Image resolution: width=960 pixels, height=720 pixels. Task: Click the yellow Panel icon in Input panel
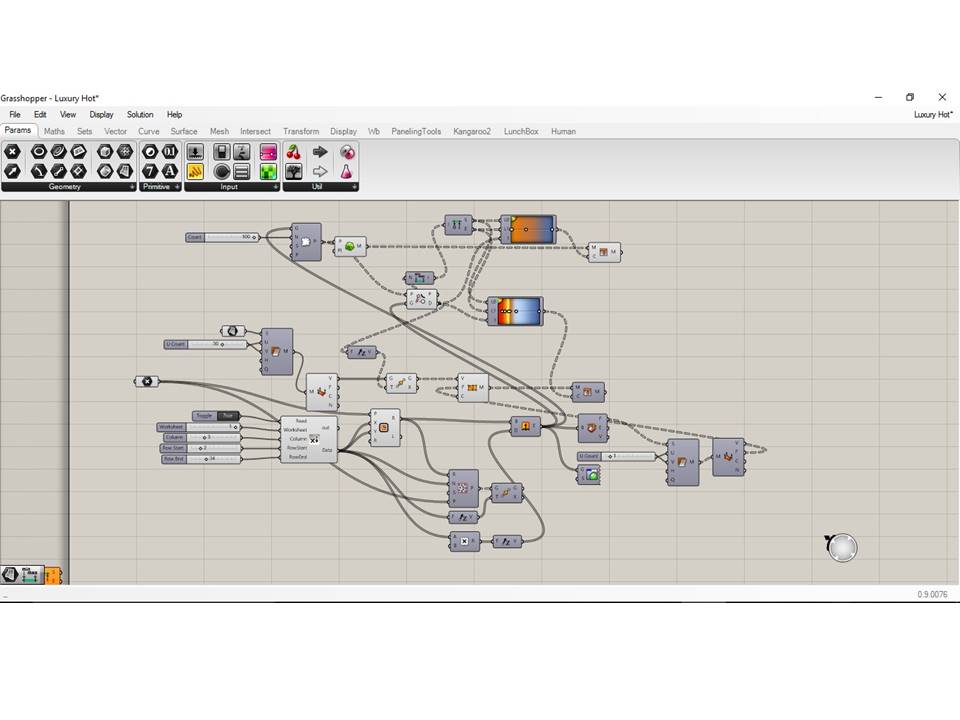click(x=195, y=170)
